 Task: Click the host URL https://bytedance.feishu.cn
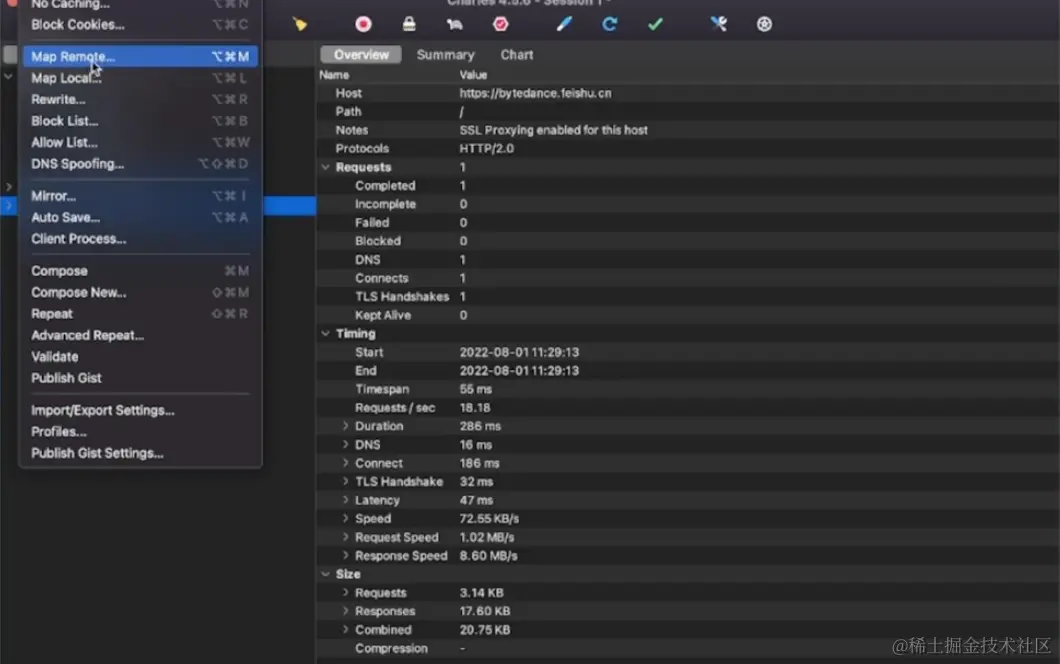(x=535, y=93)
